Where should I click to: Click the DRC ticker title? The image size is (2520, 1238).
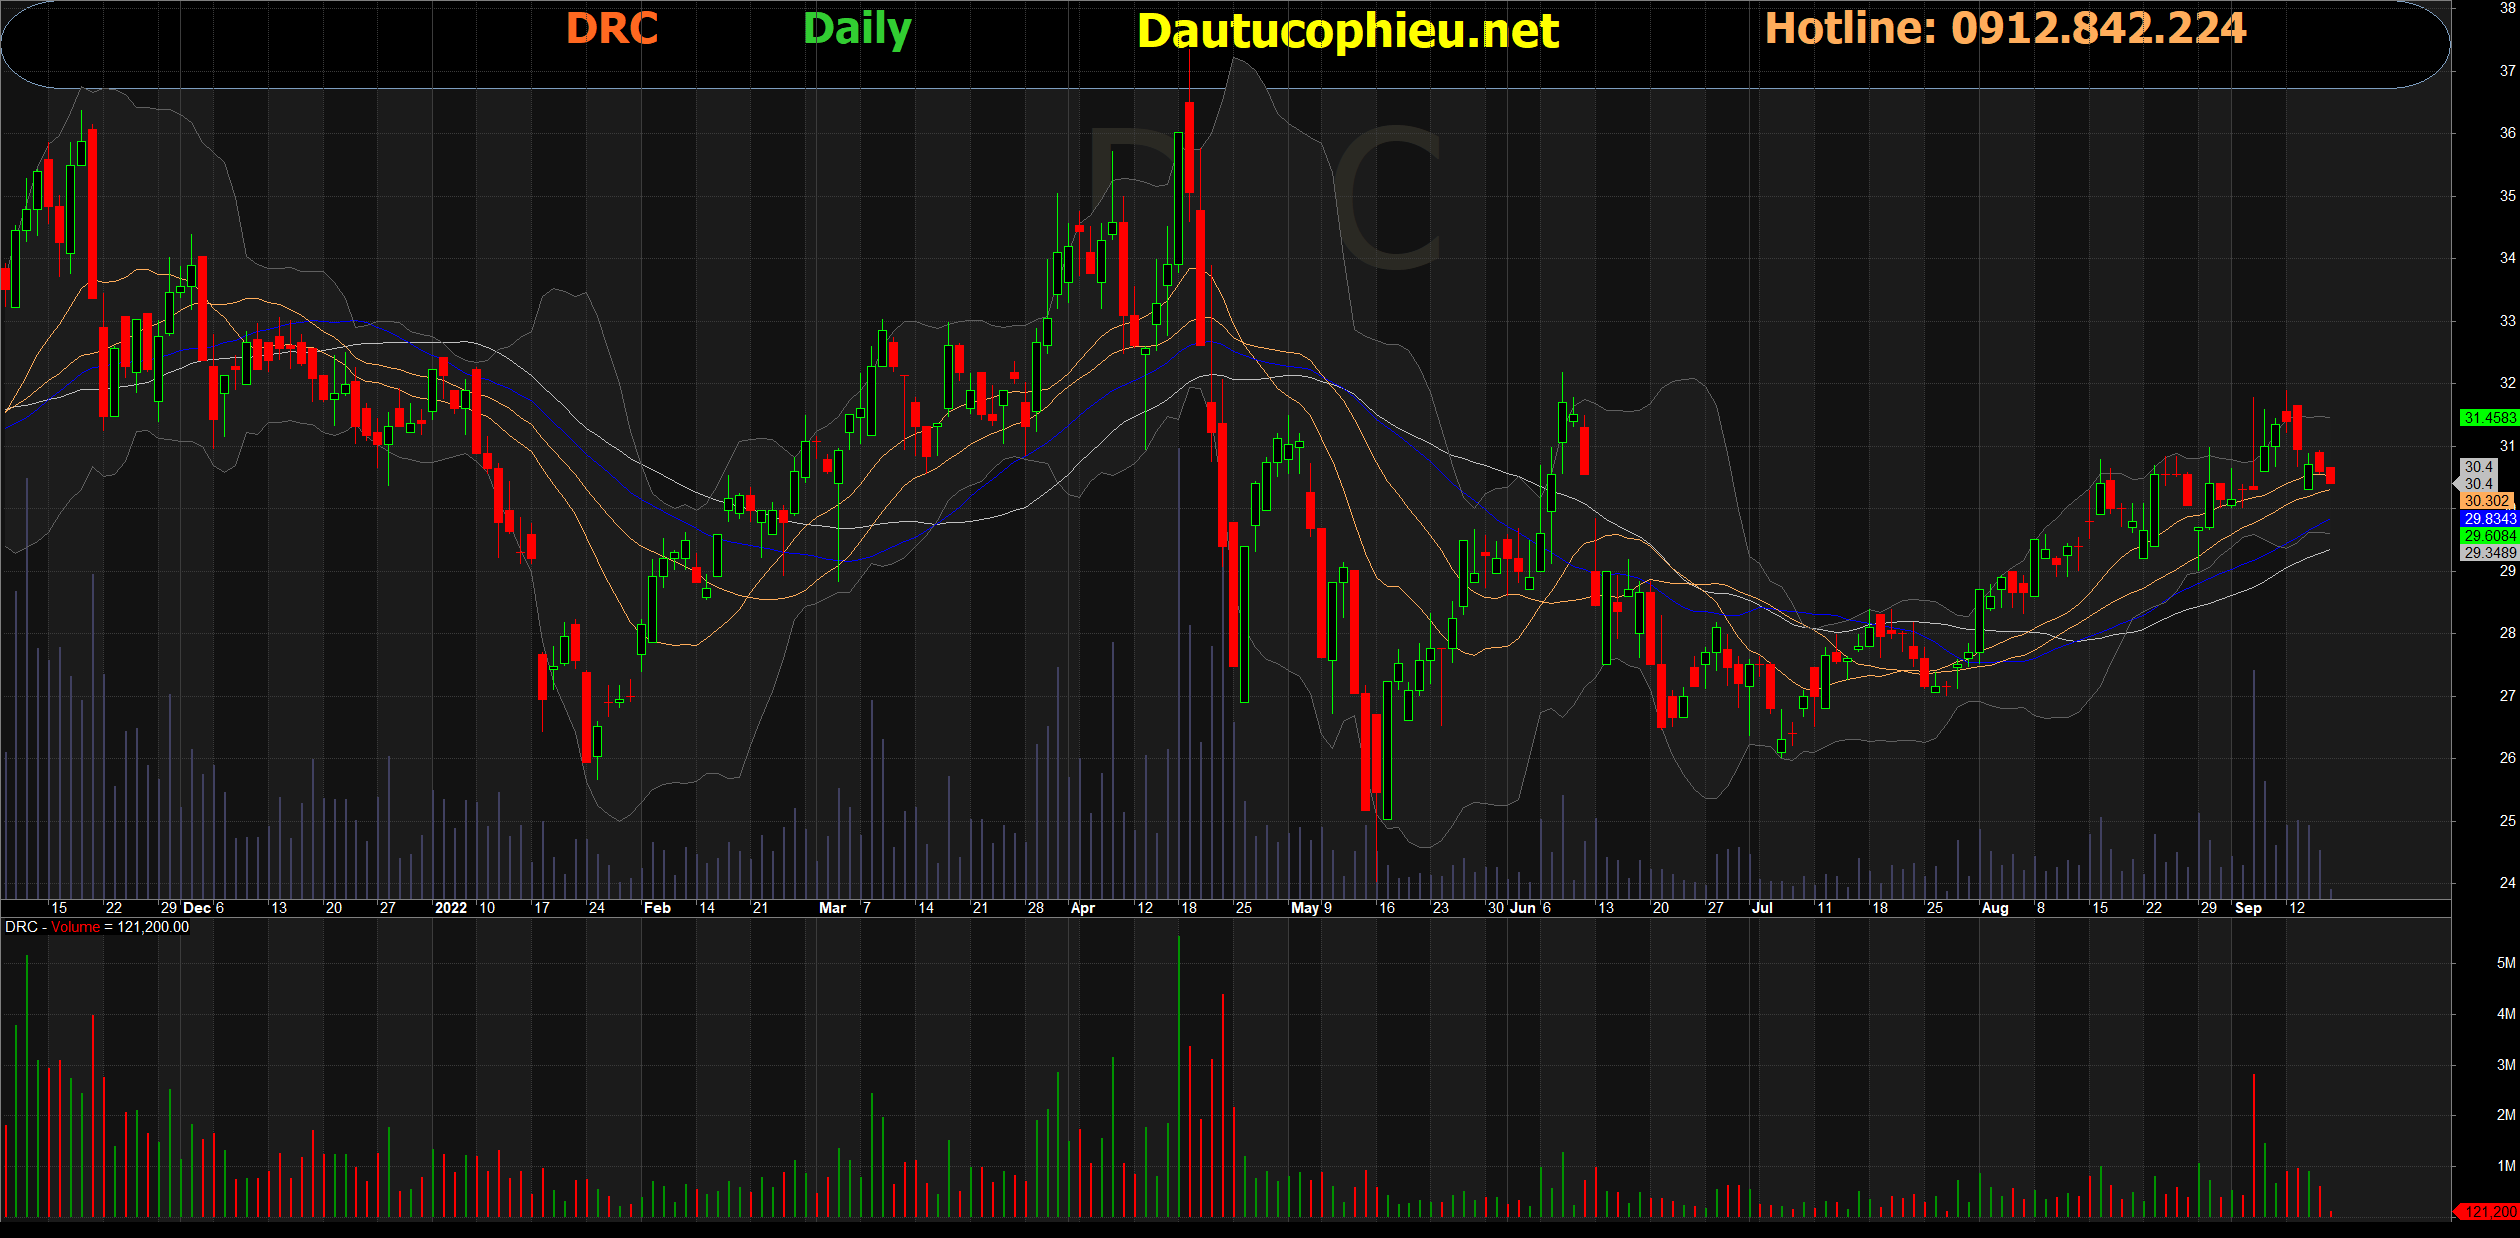[612, 29]
